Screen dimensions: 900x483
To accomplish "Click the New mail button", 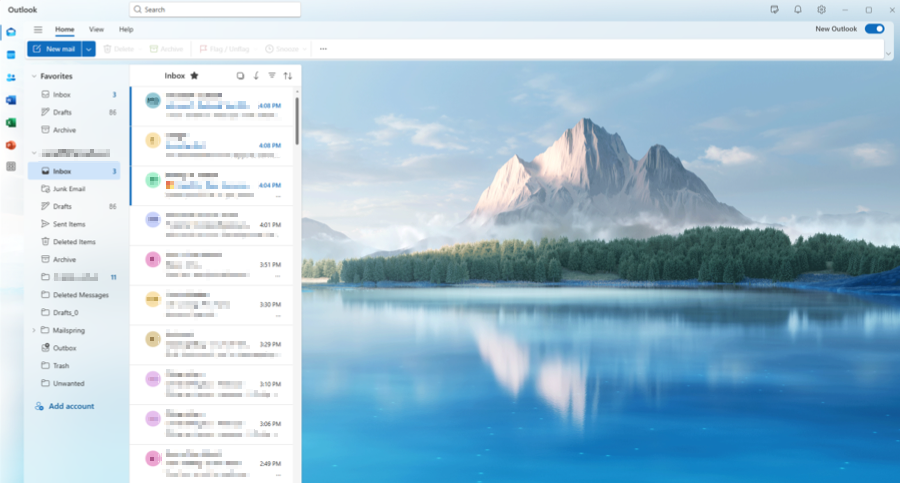I will point(54,48).
